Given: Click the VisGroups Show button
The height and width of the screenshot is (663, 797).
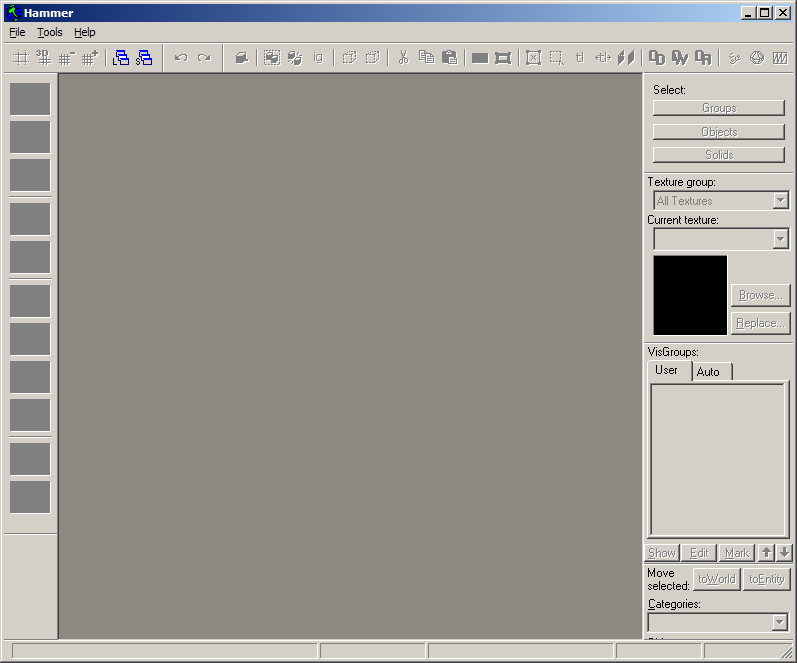Looking at the screenshot, I should click(x=662, y=553).
